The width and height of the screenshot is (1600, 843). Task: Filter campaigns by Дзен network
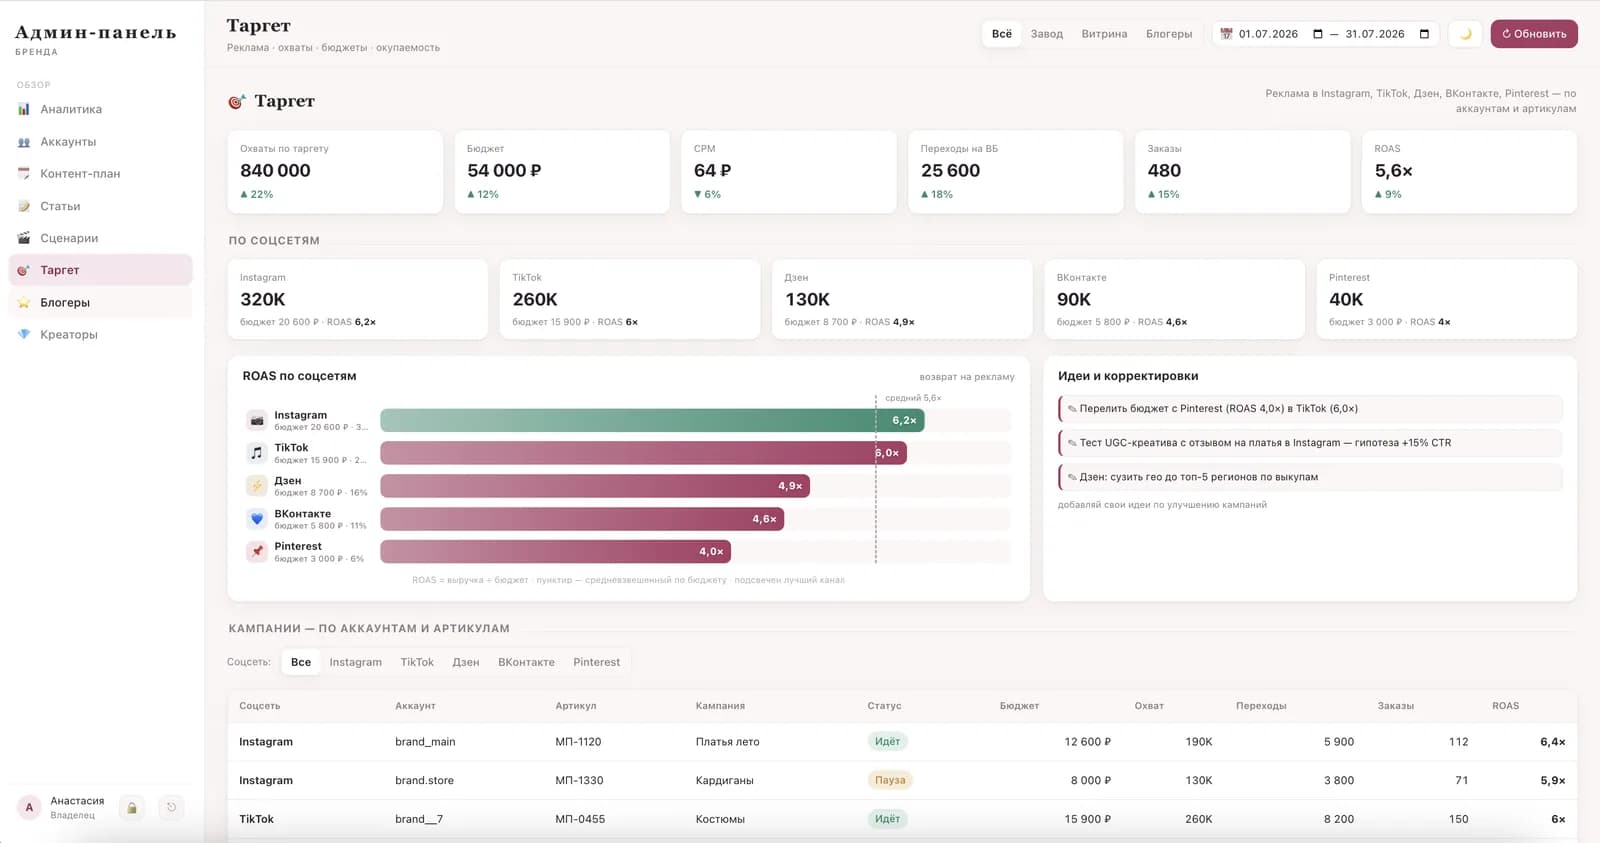click(x=466, y=662)
